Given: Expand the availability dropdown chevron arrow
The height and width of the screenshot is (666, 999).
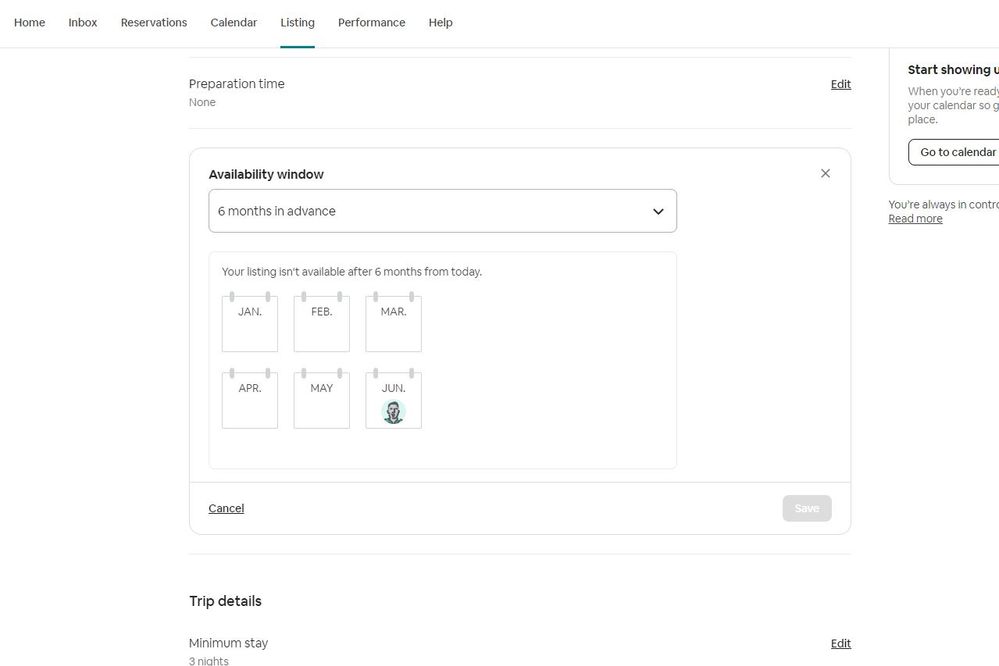Looking at the screenshot, I should (x=658, y=212).
